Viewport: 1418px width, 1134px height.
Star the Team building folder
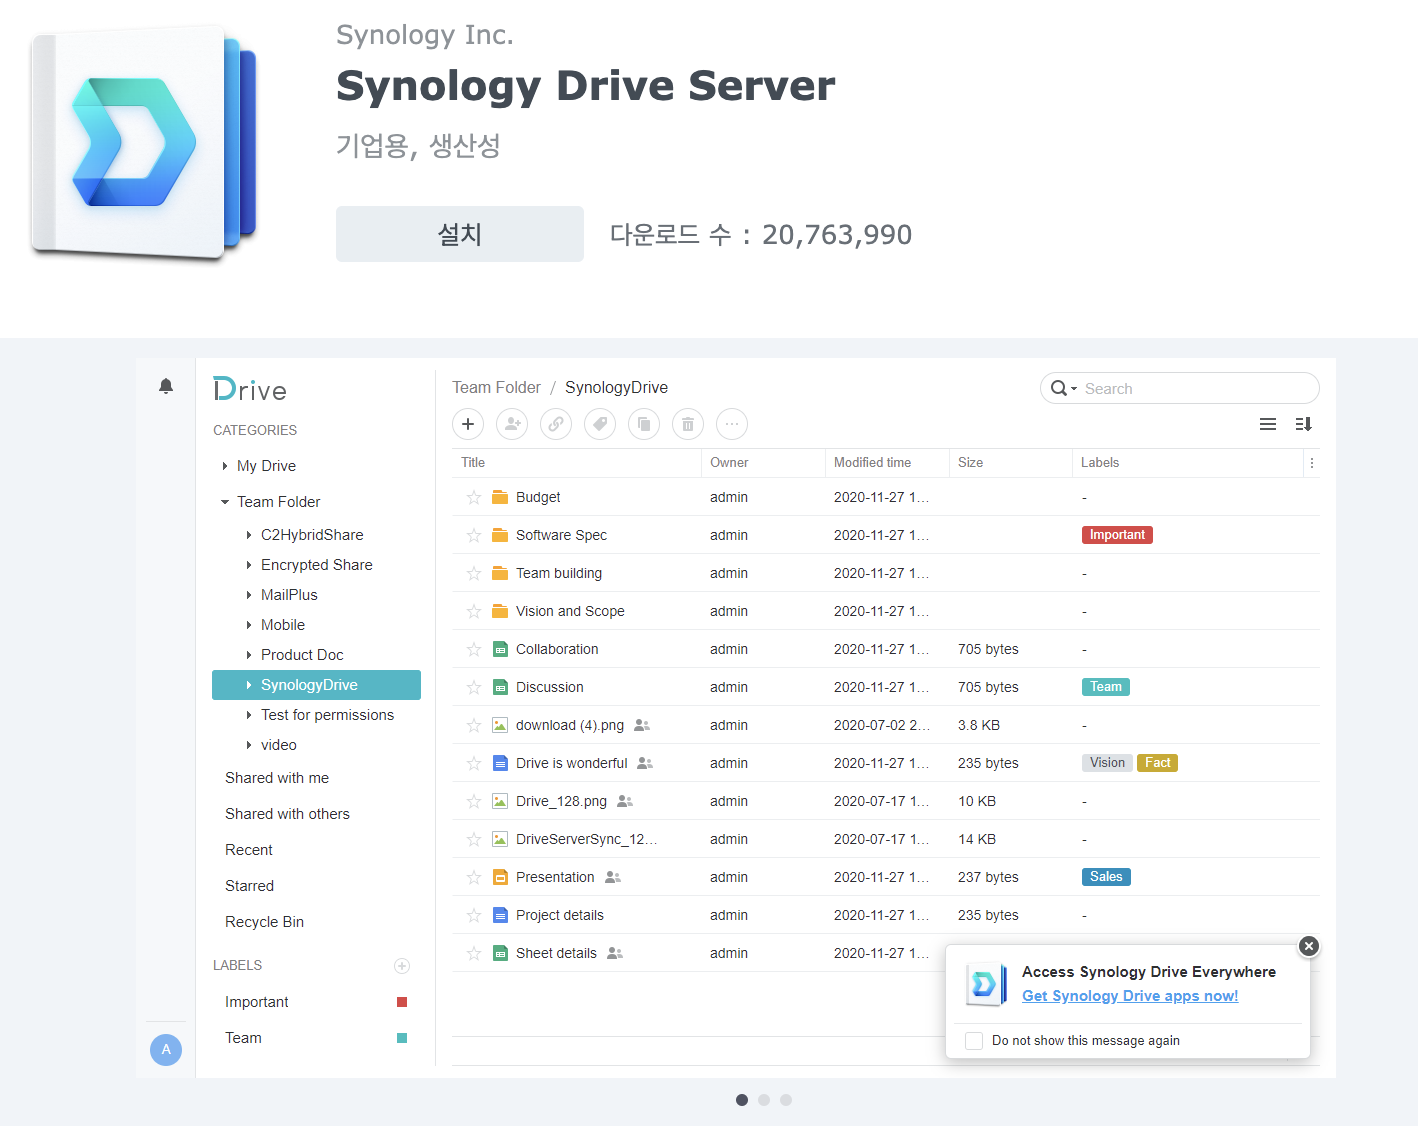pos(474,573)
